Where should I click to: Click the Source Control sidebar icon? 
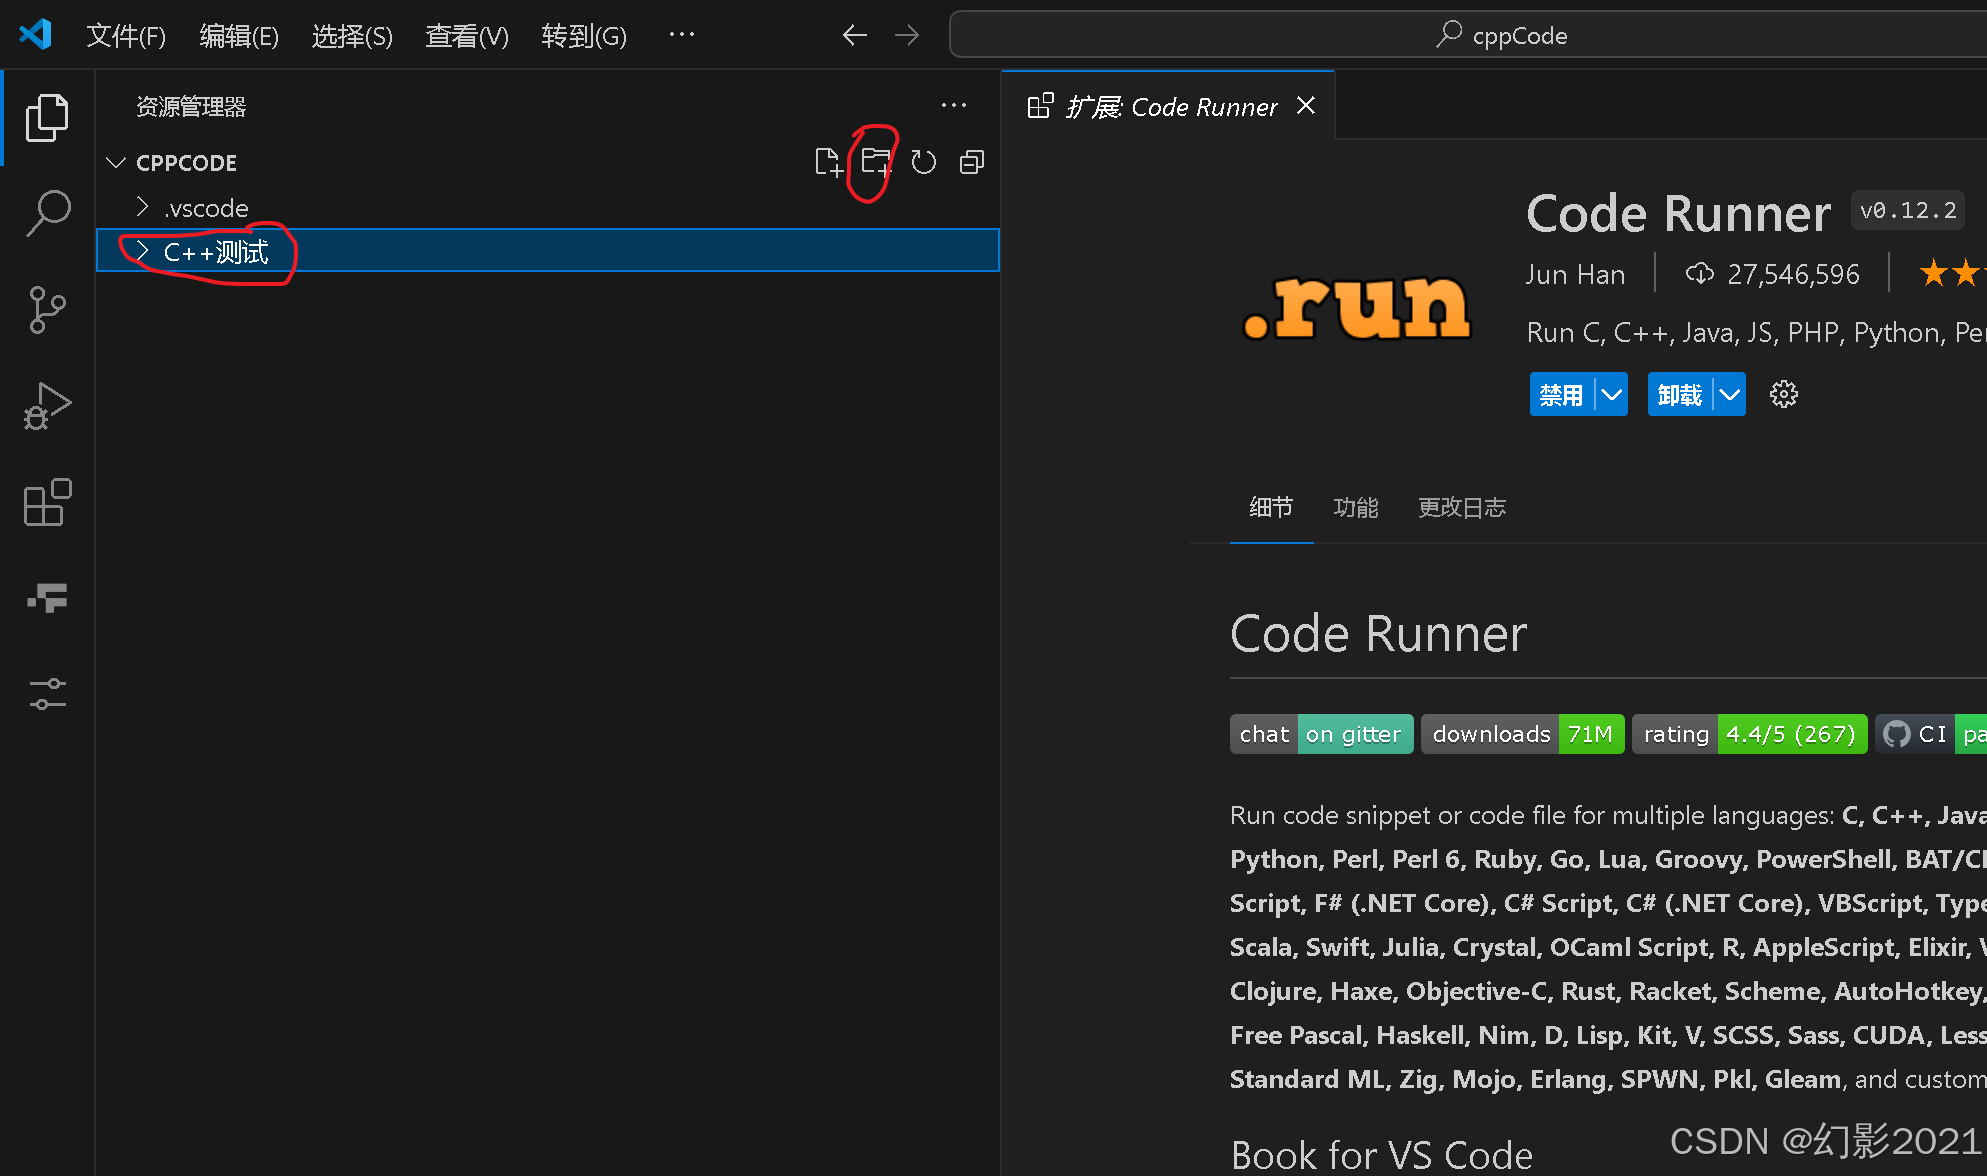[46, 309]
